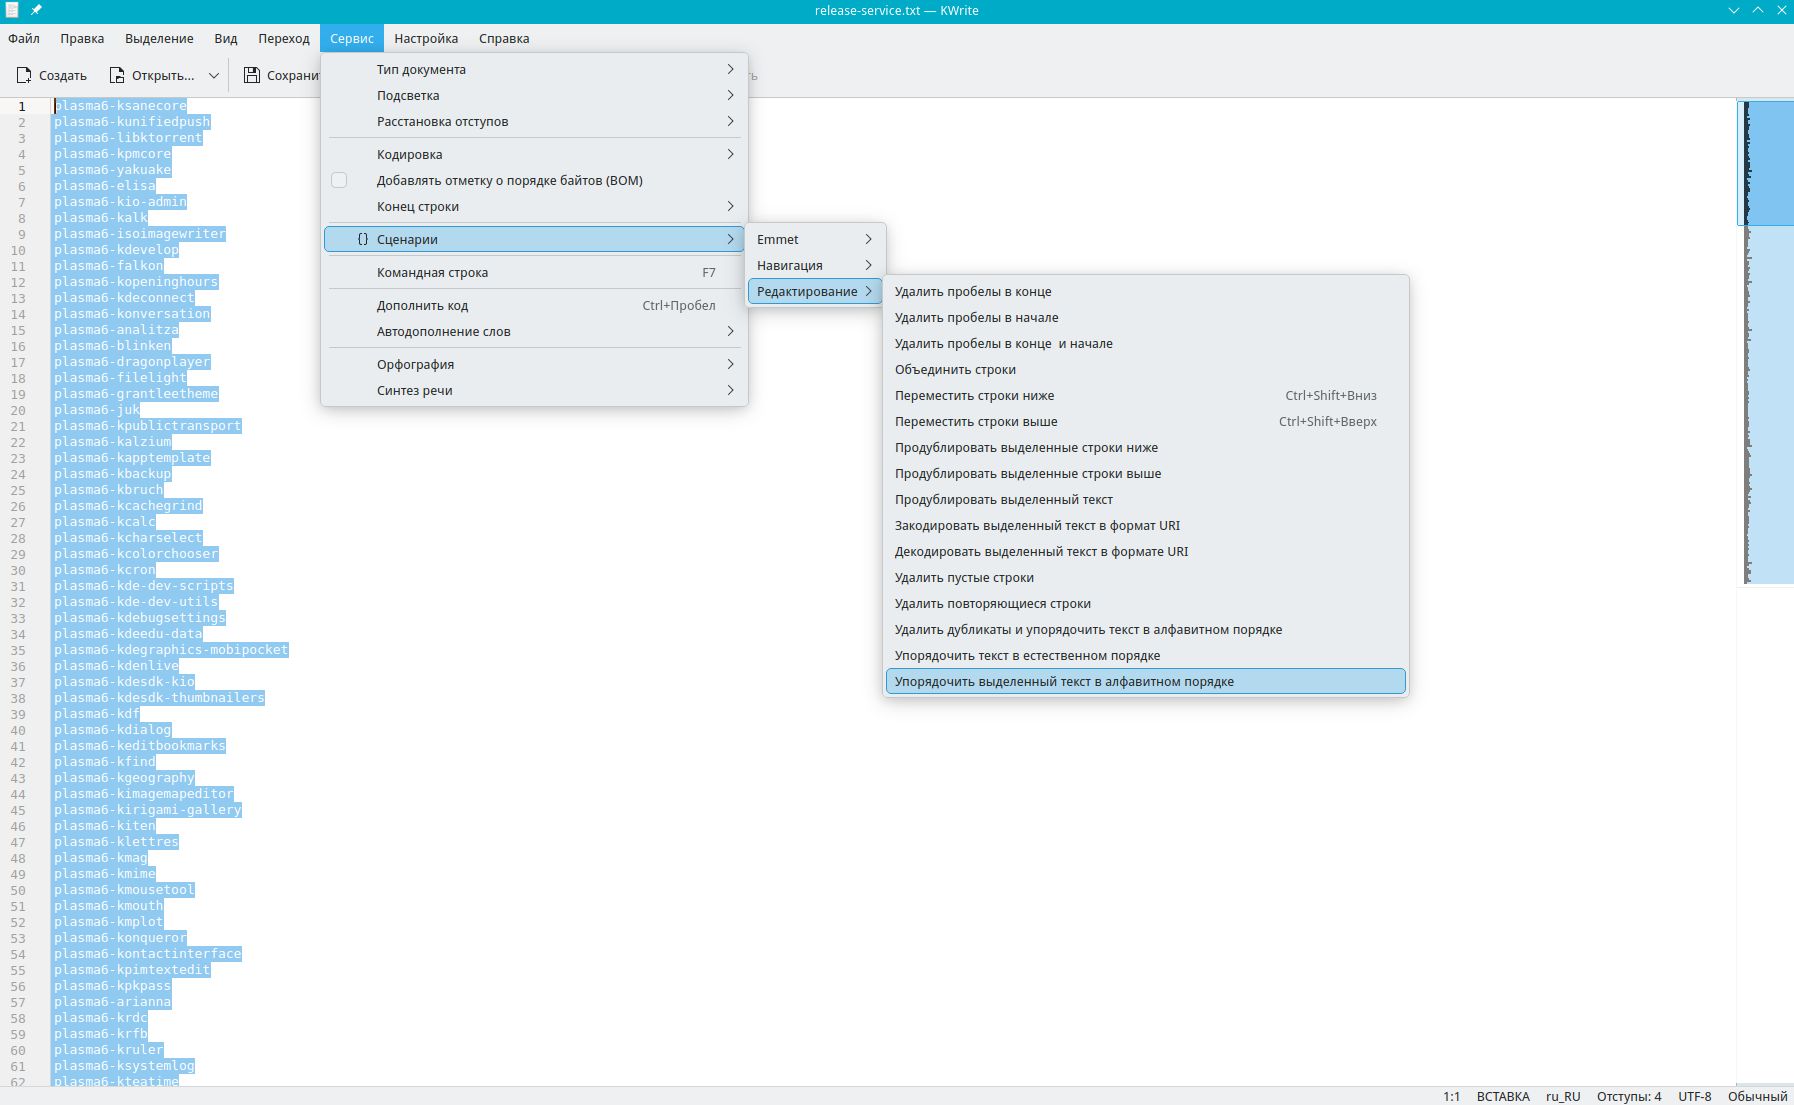Choose Удалить пробелы в конце
Screen dimensions: 1794x1105
point(1146,292)
